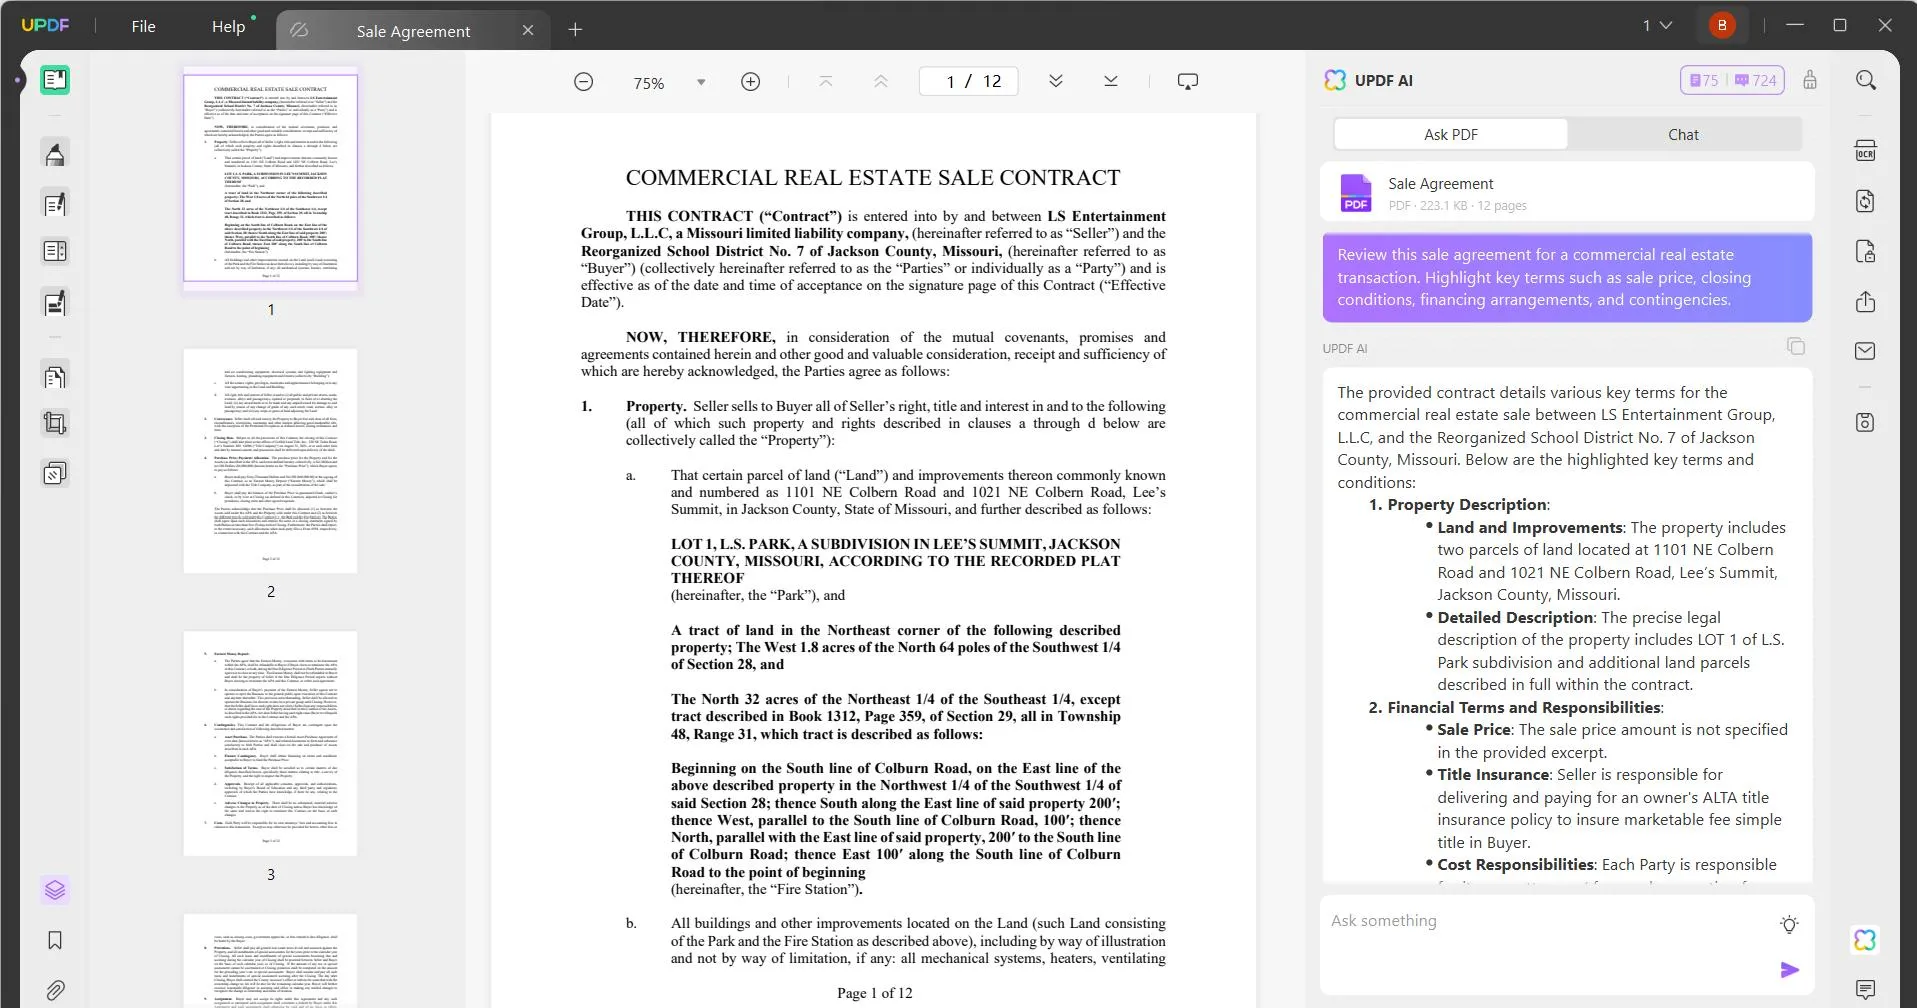Viewport: 1917px width, 1008px height.
Task: Open the bookmarks panel icon
Action: point(55,940)
